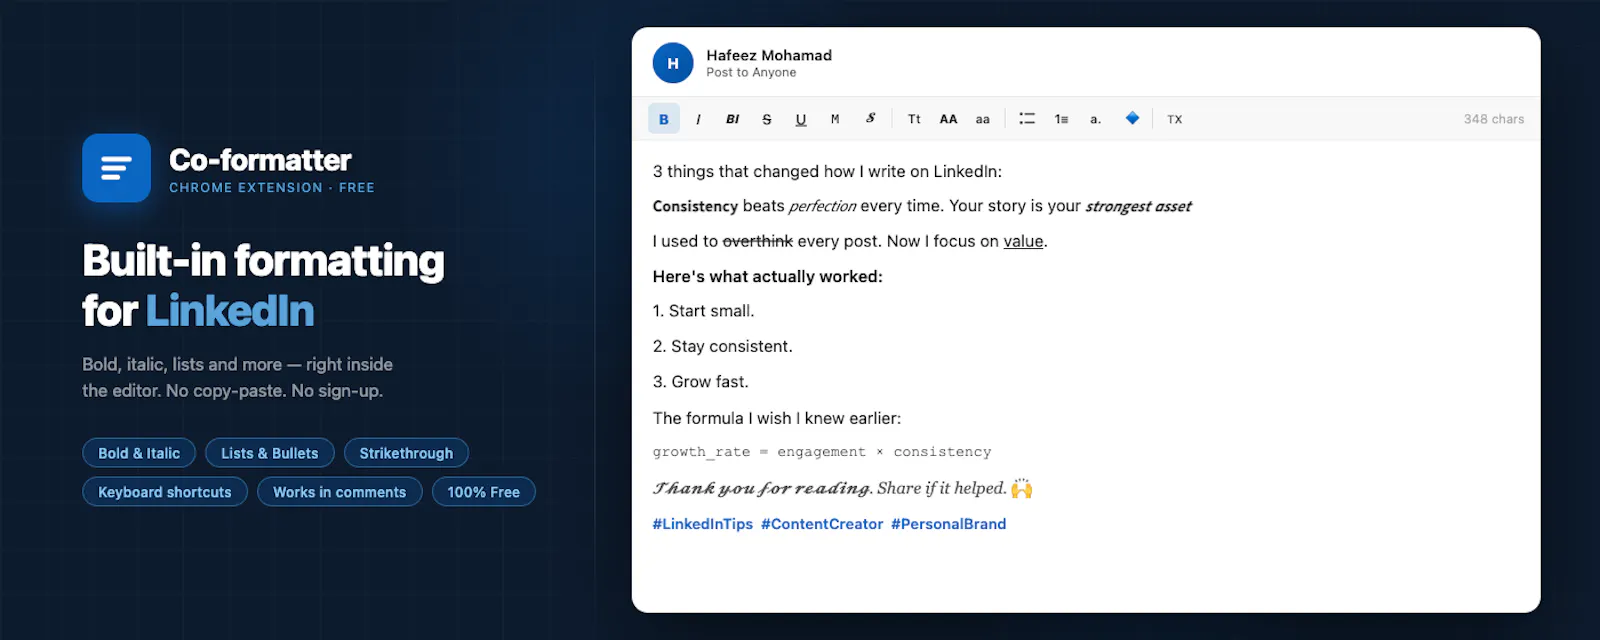1600x640 pixels.
Task: Select the Lists & Bullets feature pill
Action: pyautogui.click(x=270, y=453)
